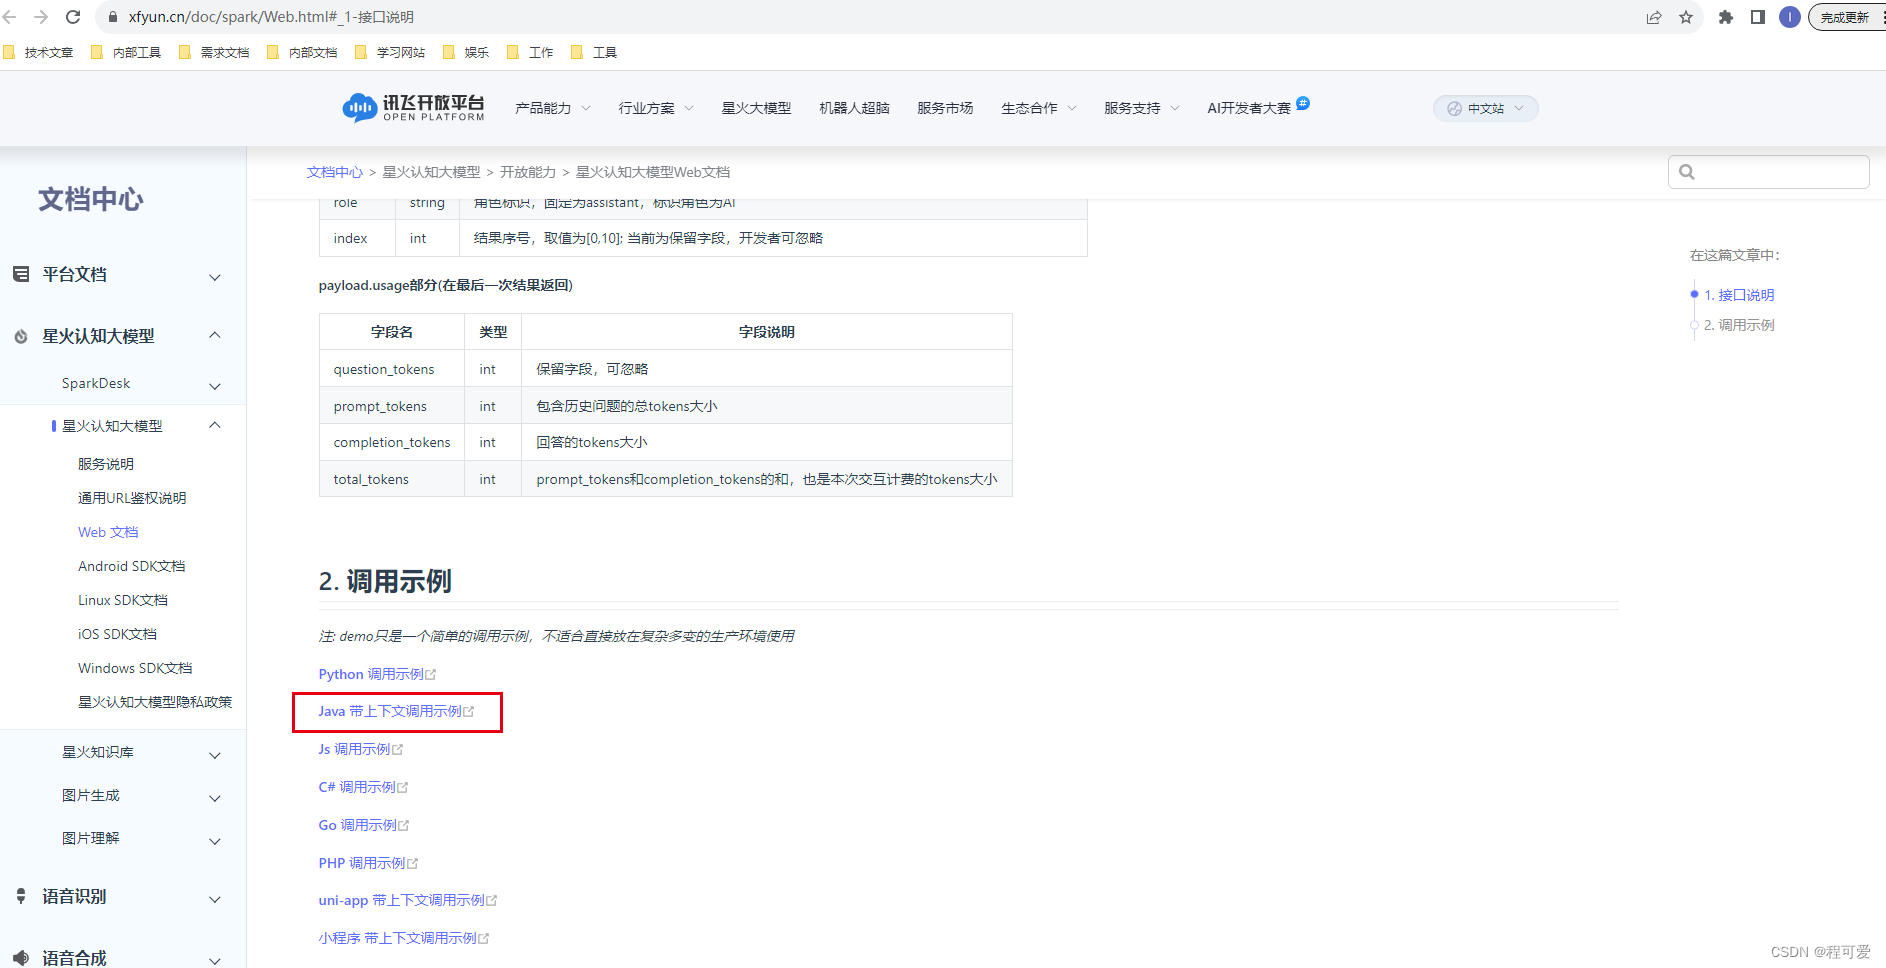1886x968 pixels.
Task: Click the browser forward arrow
Action: click(41, 17)
